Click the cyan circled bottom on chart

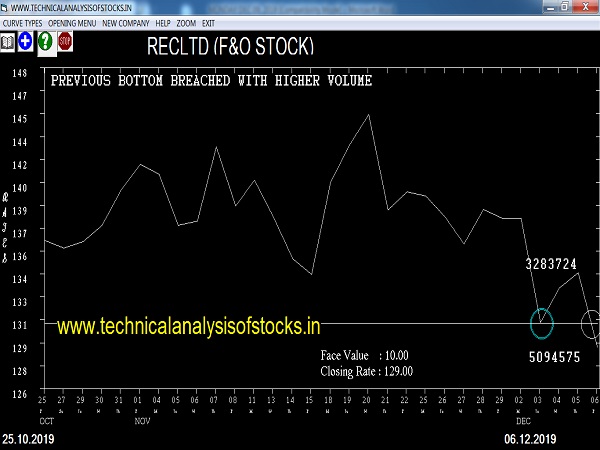[x=541, y=323]
